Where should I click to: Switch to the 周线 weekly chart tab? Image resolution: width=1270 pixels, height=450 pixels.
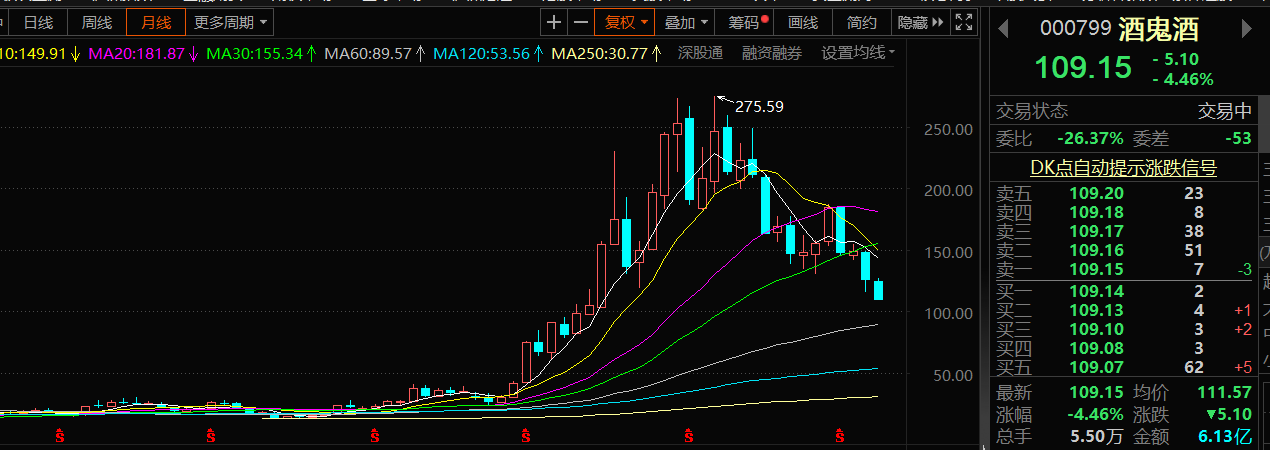click(97, 22)
